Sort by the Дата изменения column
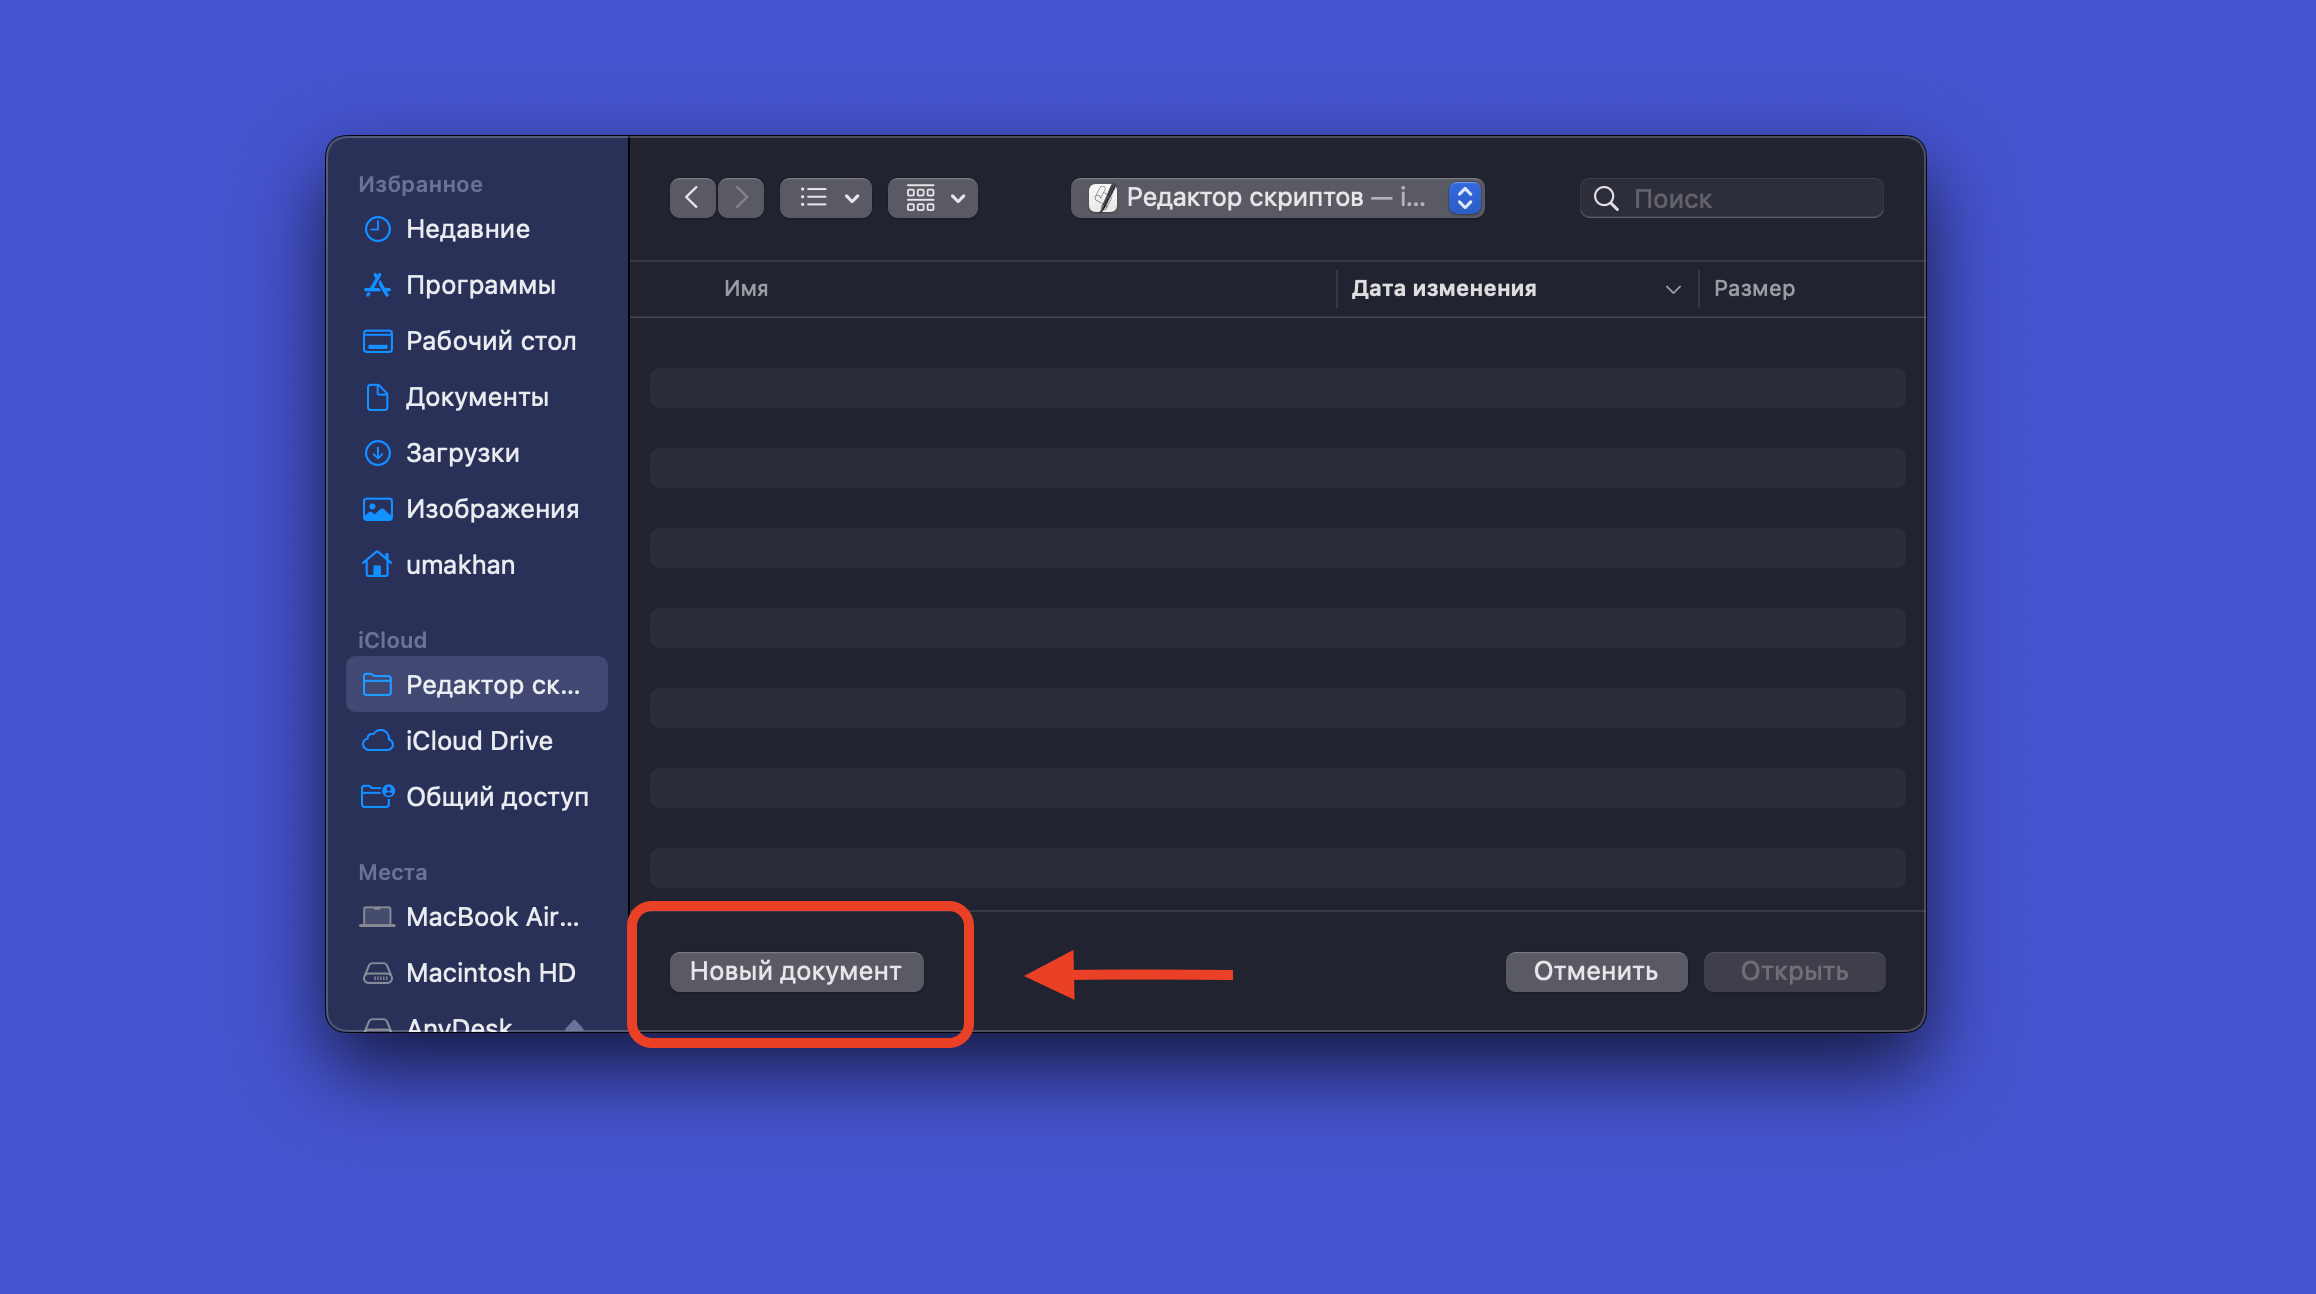This screenshot has height=1294, width=2316. point(1443,289)
